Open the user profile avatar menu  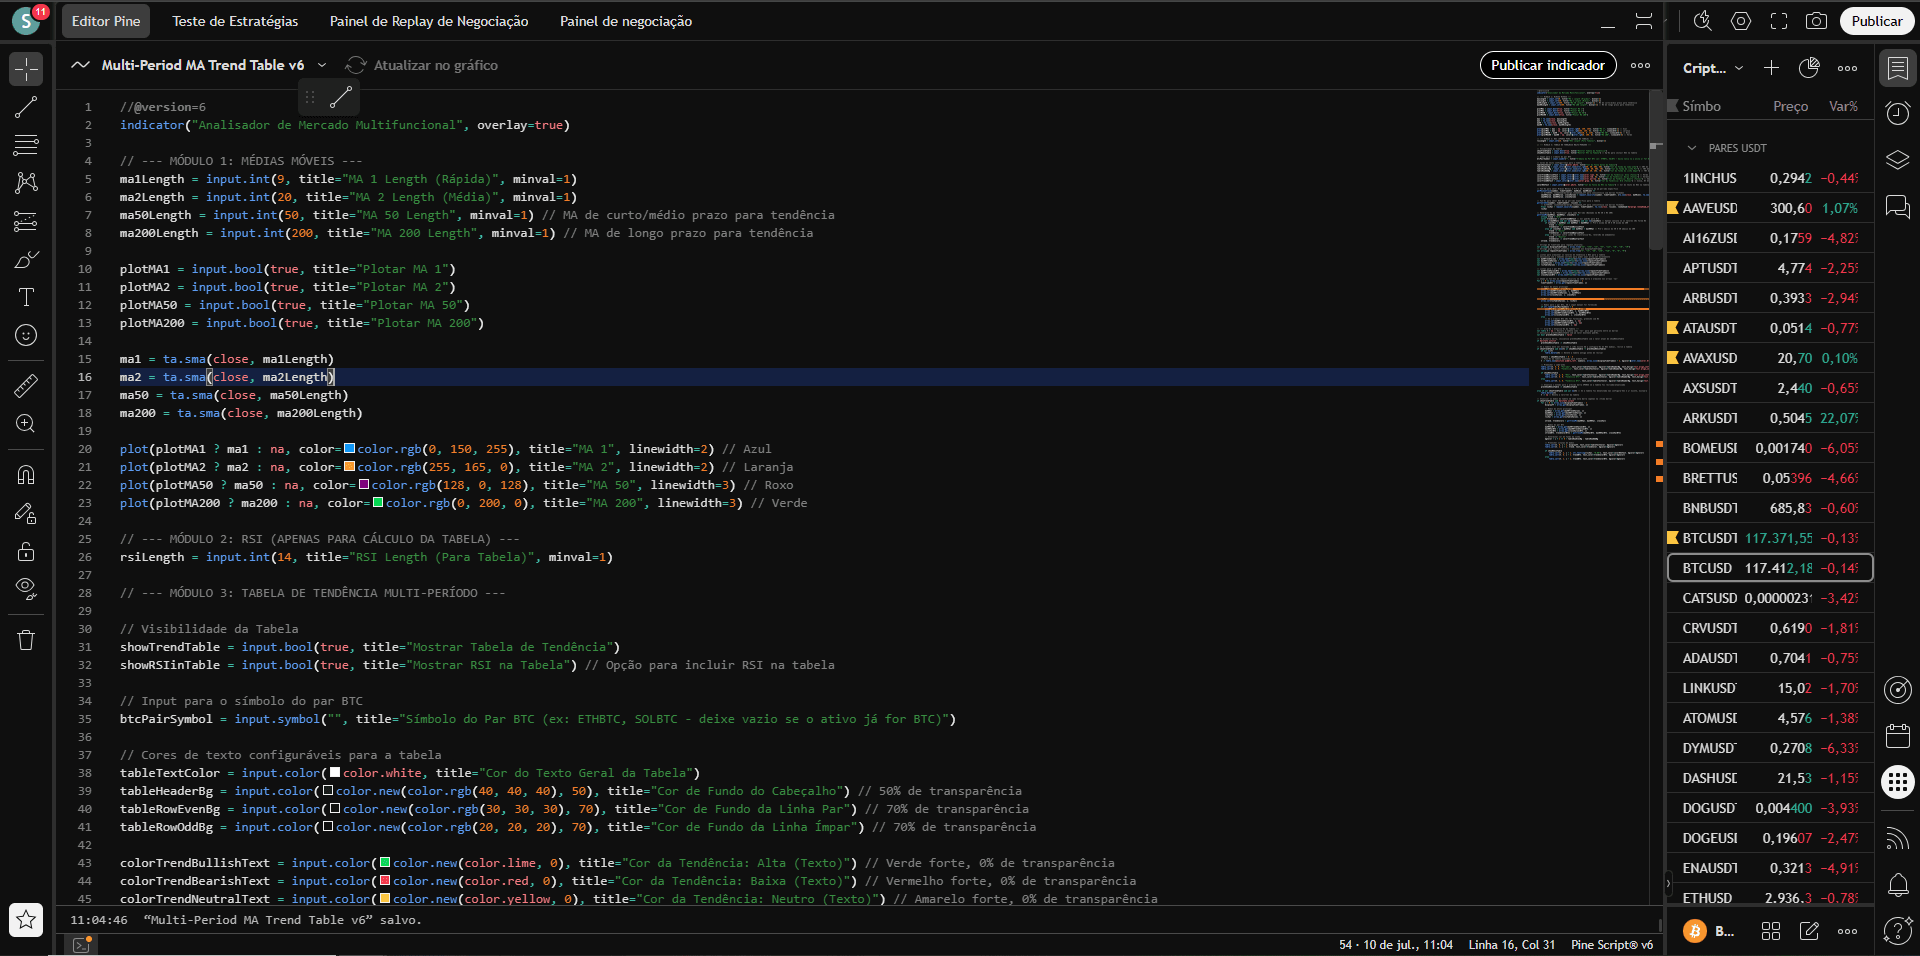point(26,20)
